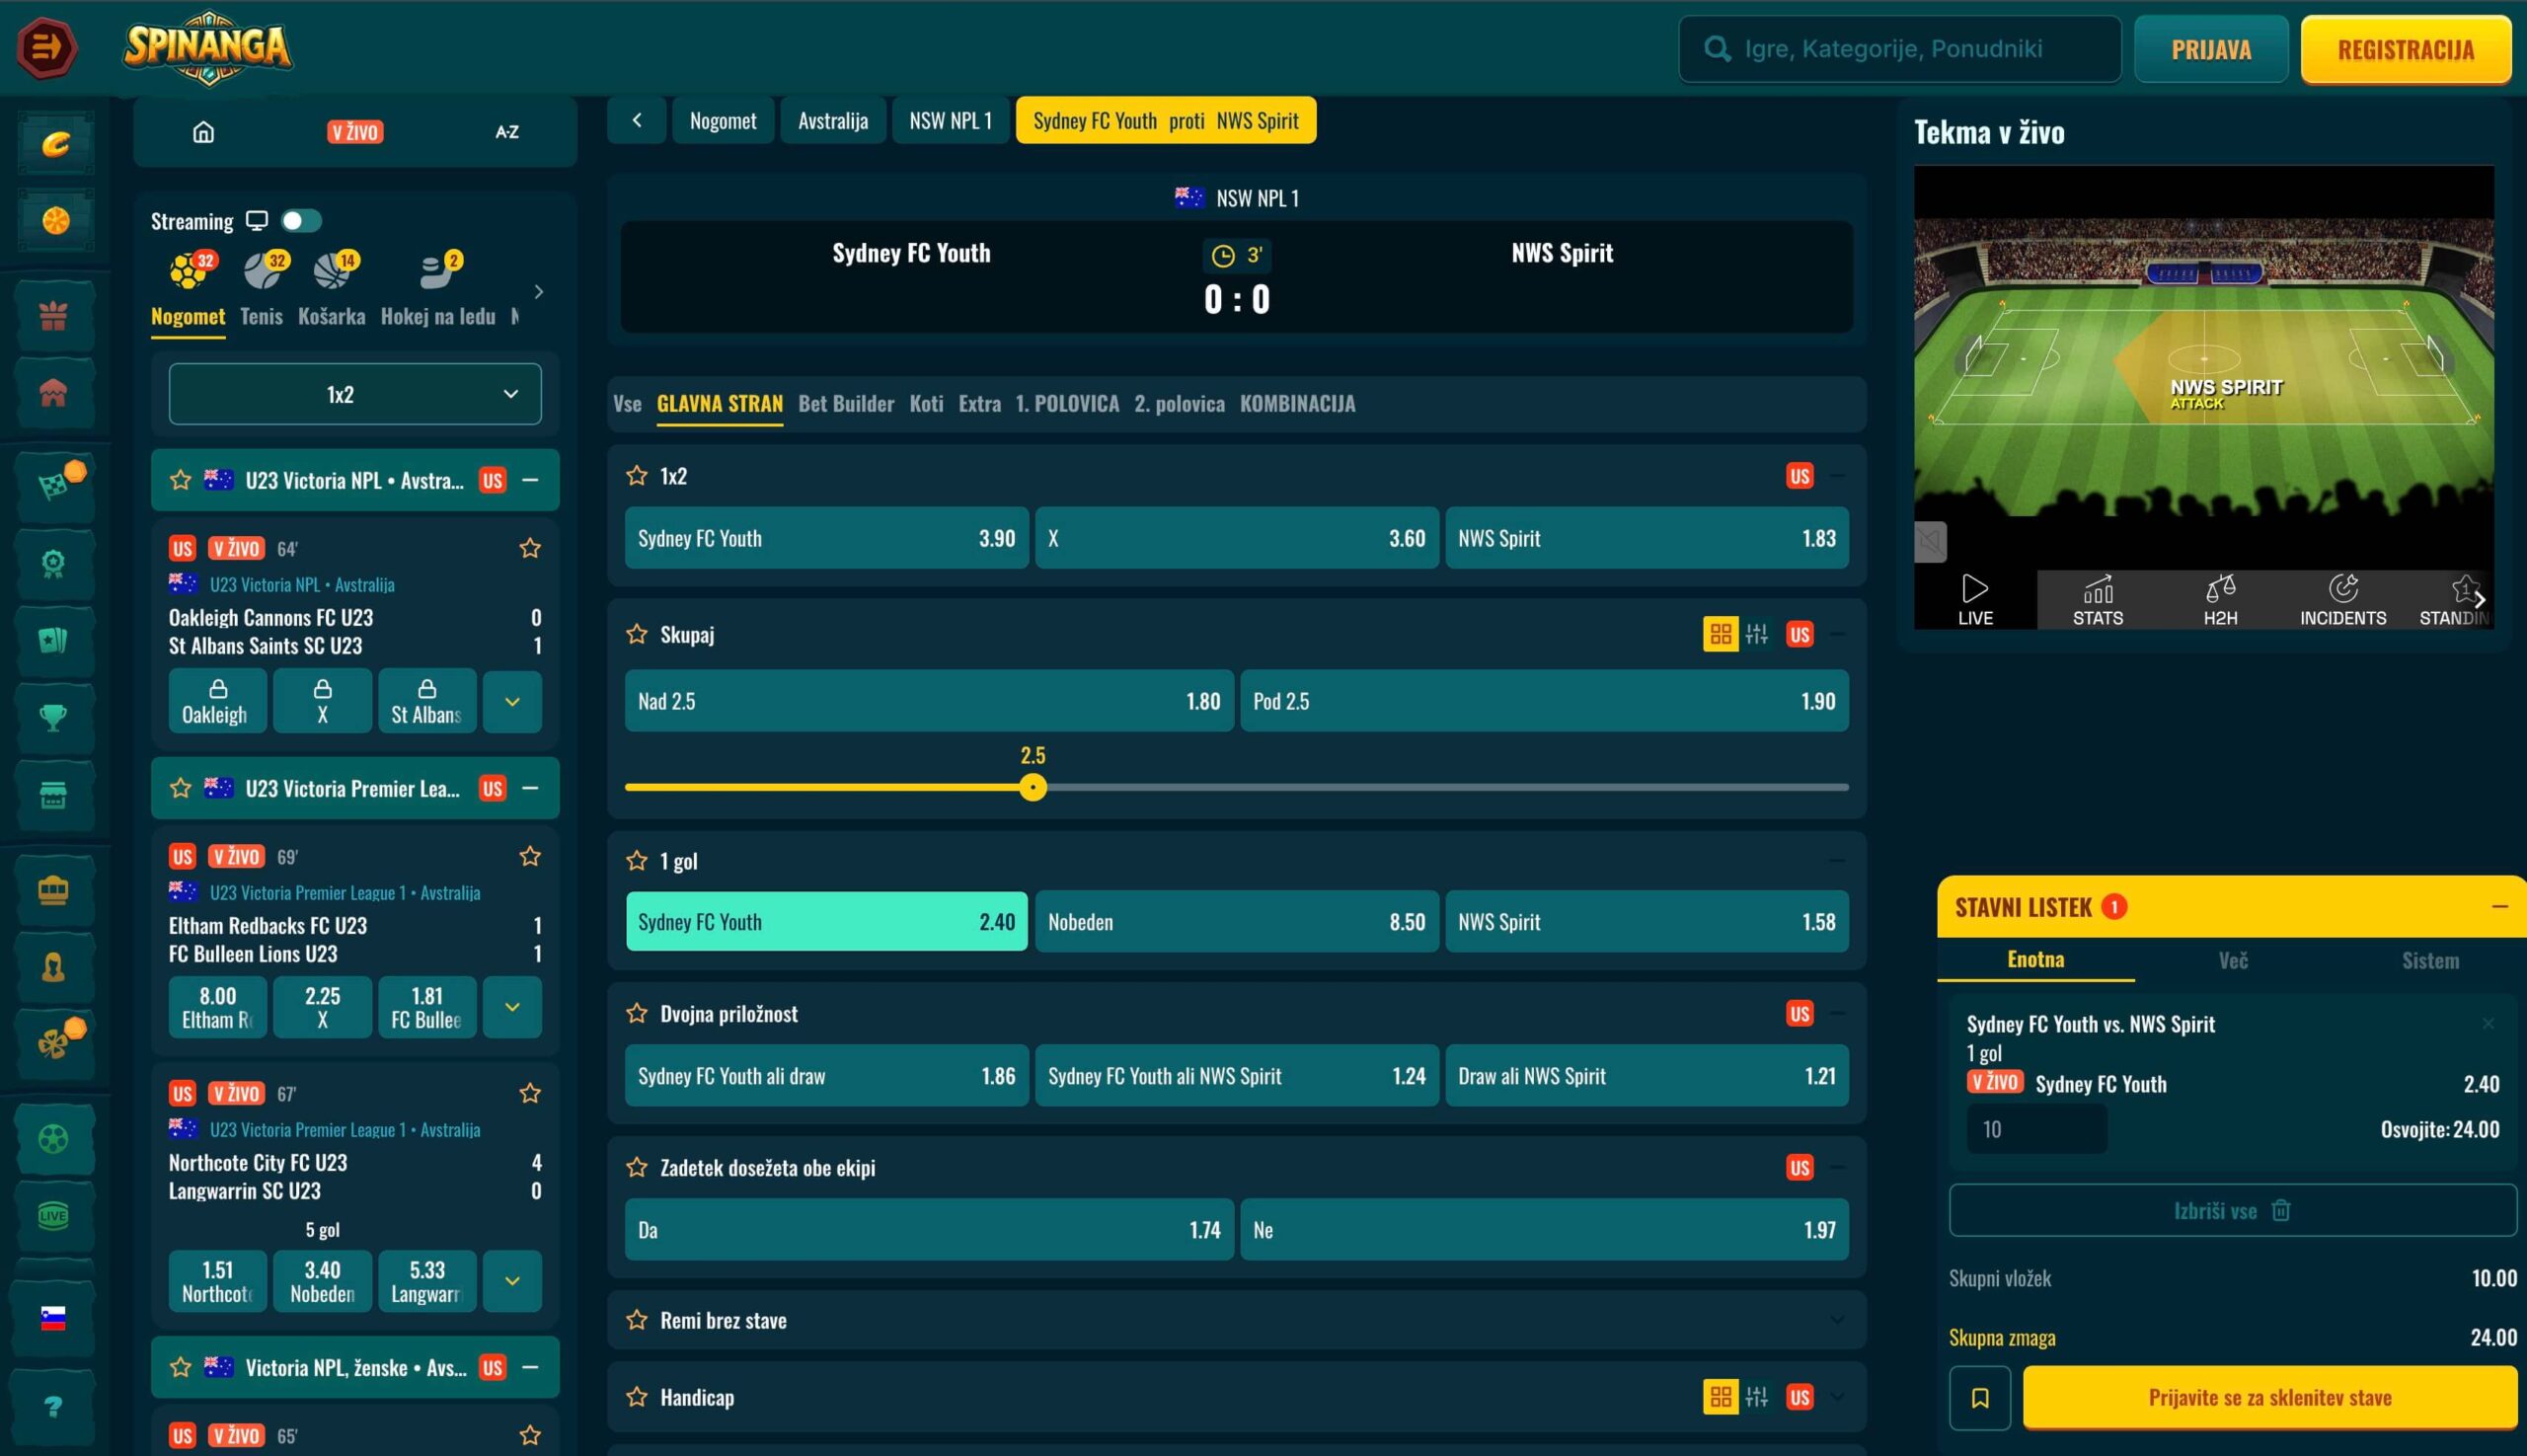This screenshot has height=1456, width=2527.
Task: Collapse the U23 Victoria Premier League group
Action: coord(531,788)
